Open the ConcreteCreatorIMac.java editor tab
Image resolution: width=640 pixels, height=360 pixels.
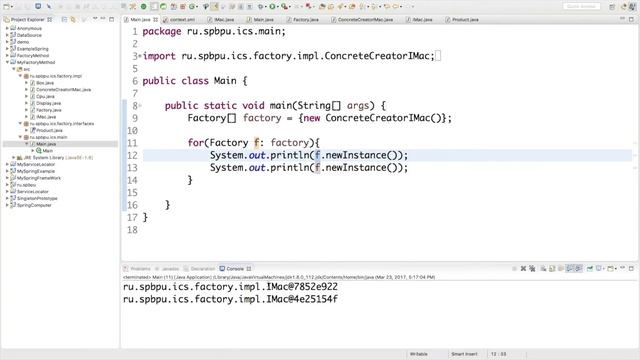coord(362,20)
